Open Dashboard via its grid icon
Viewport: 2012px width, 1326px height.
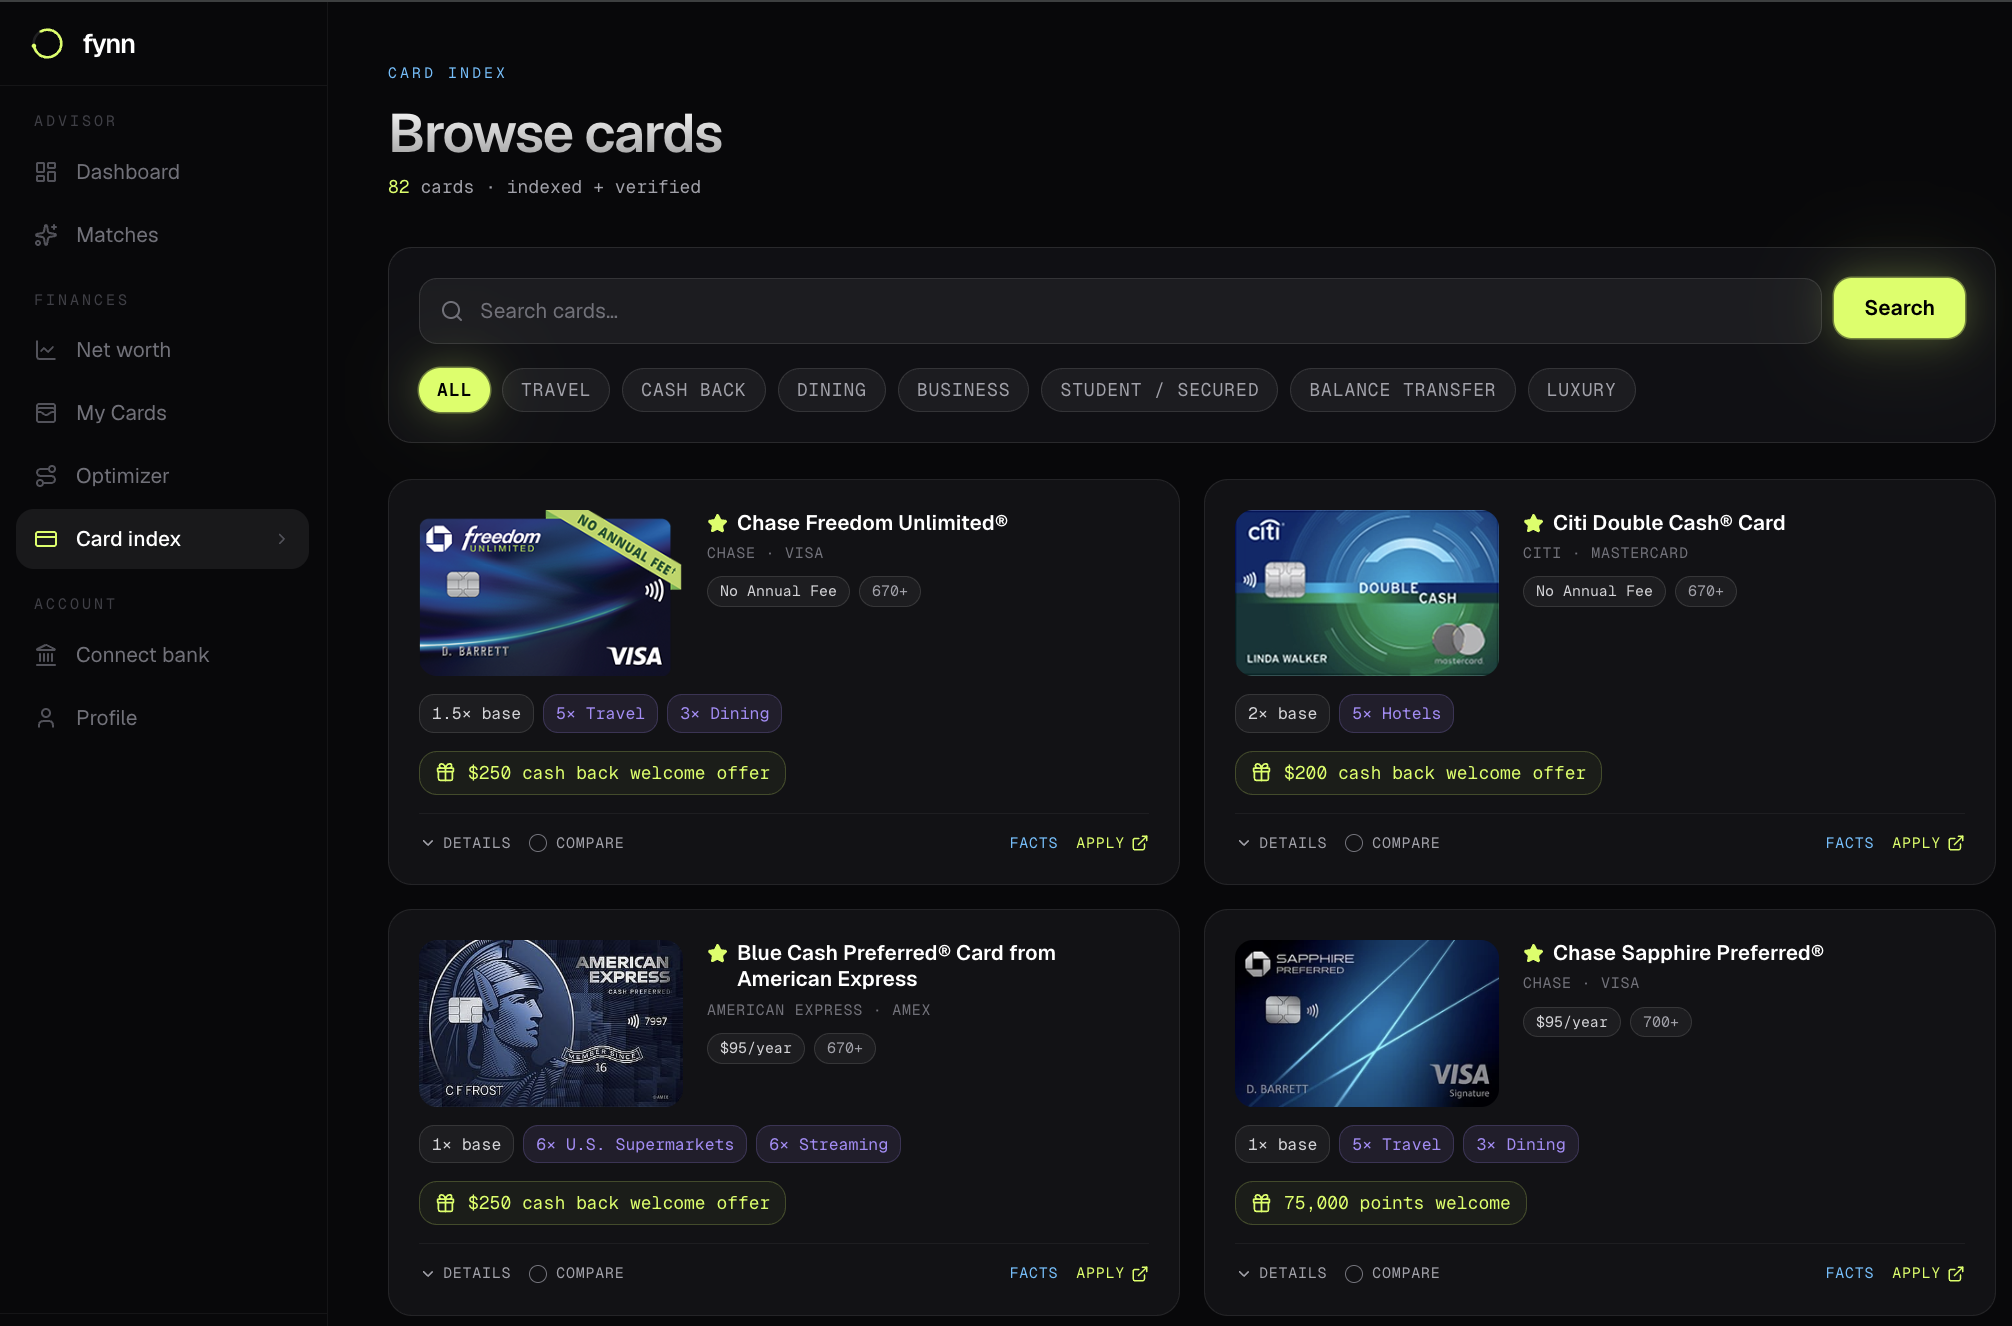point(46,172)
